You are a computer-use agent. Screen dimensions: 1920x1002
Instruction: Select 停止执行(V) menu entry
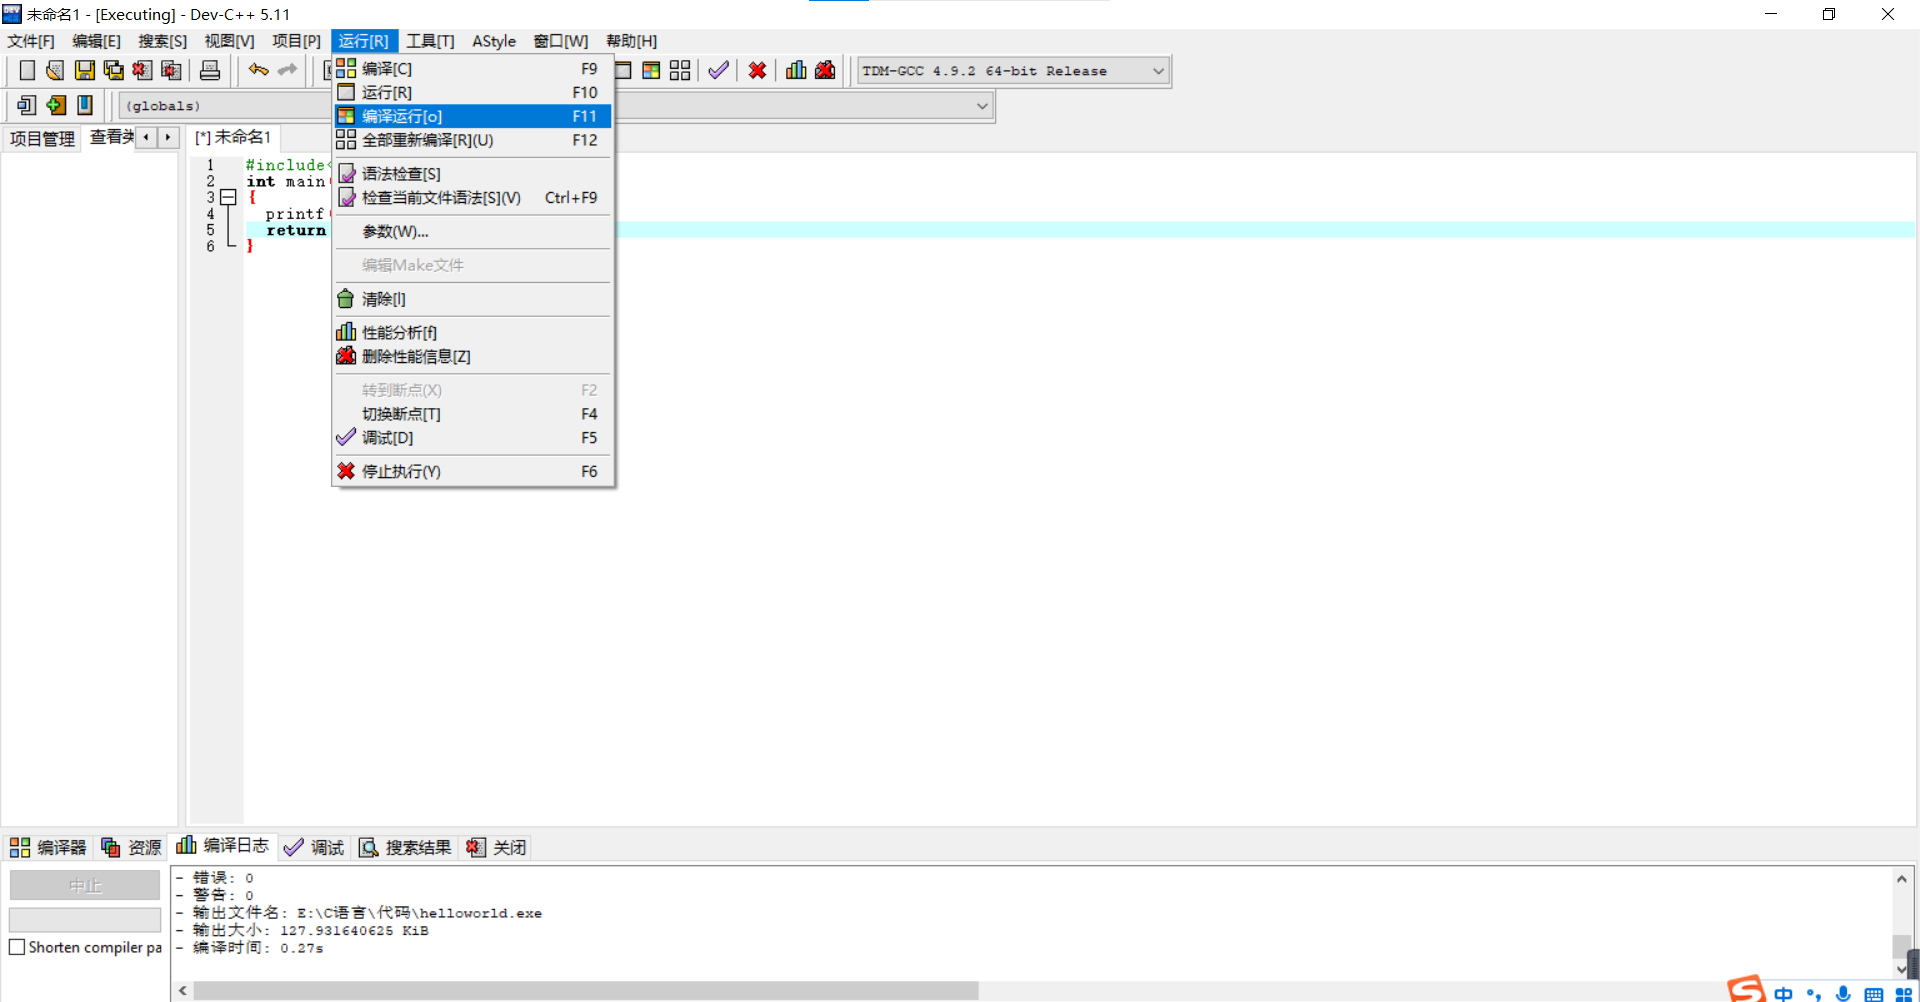(x=472, y=472)
